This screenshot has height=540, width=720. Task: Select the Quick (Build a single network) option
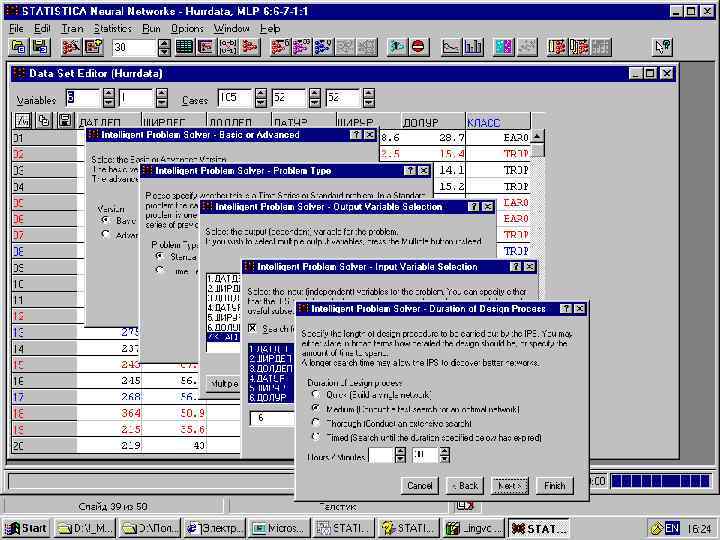coord(315,394)
